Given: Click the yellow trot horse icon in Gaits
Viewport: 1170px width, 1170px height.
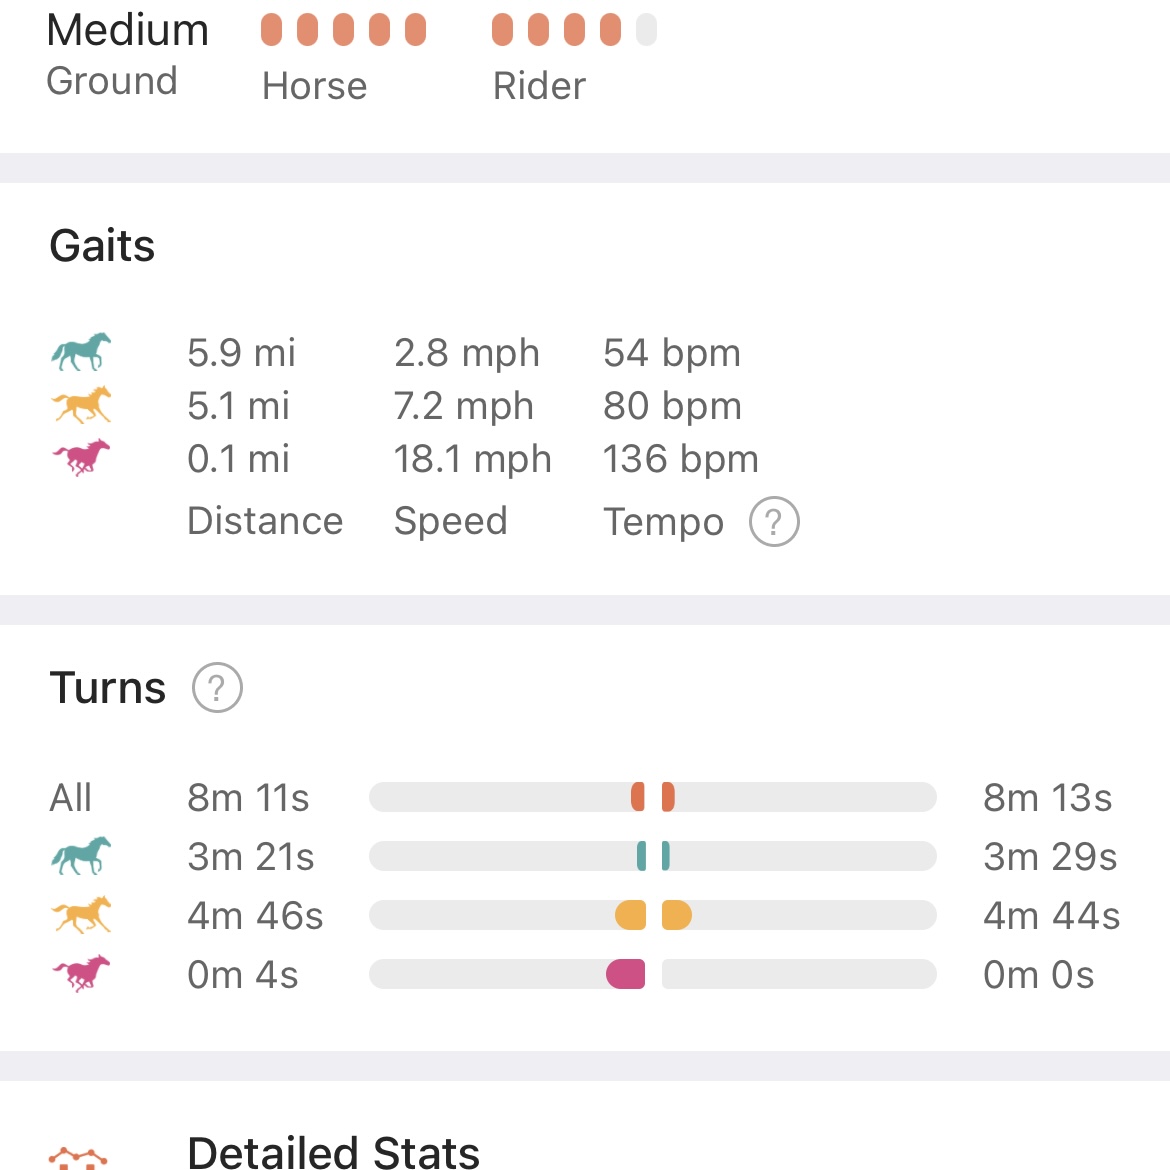Looking at the screenshot, I should tap(81, 405).
